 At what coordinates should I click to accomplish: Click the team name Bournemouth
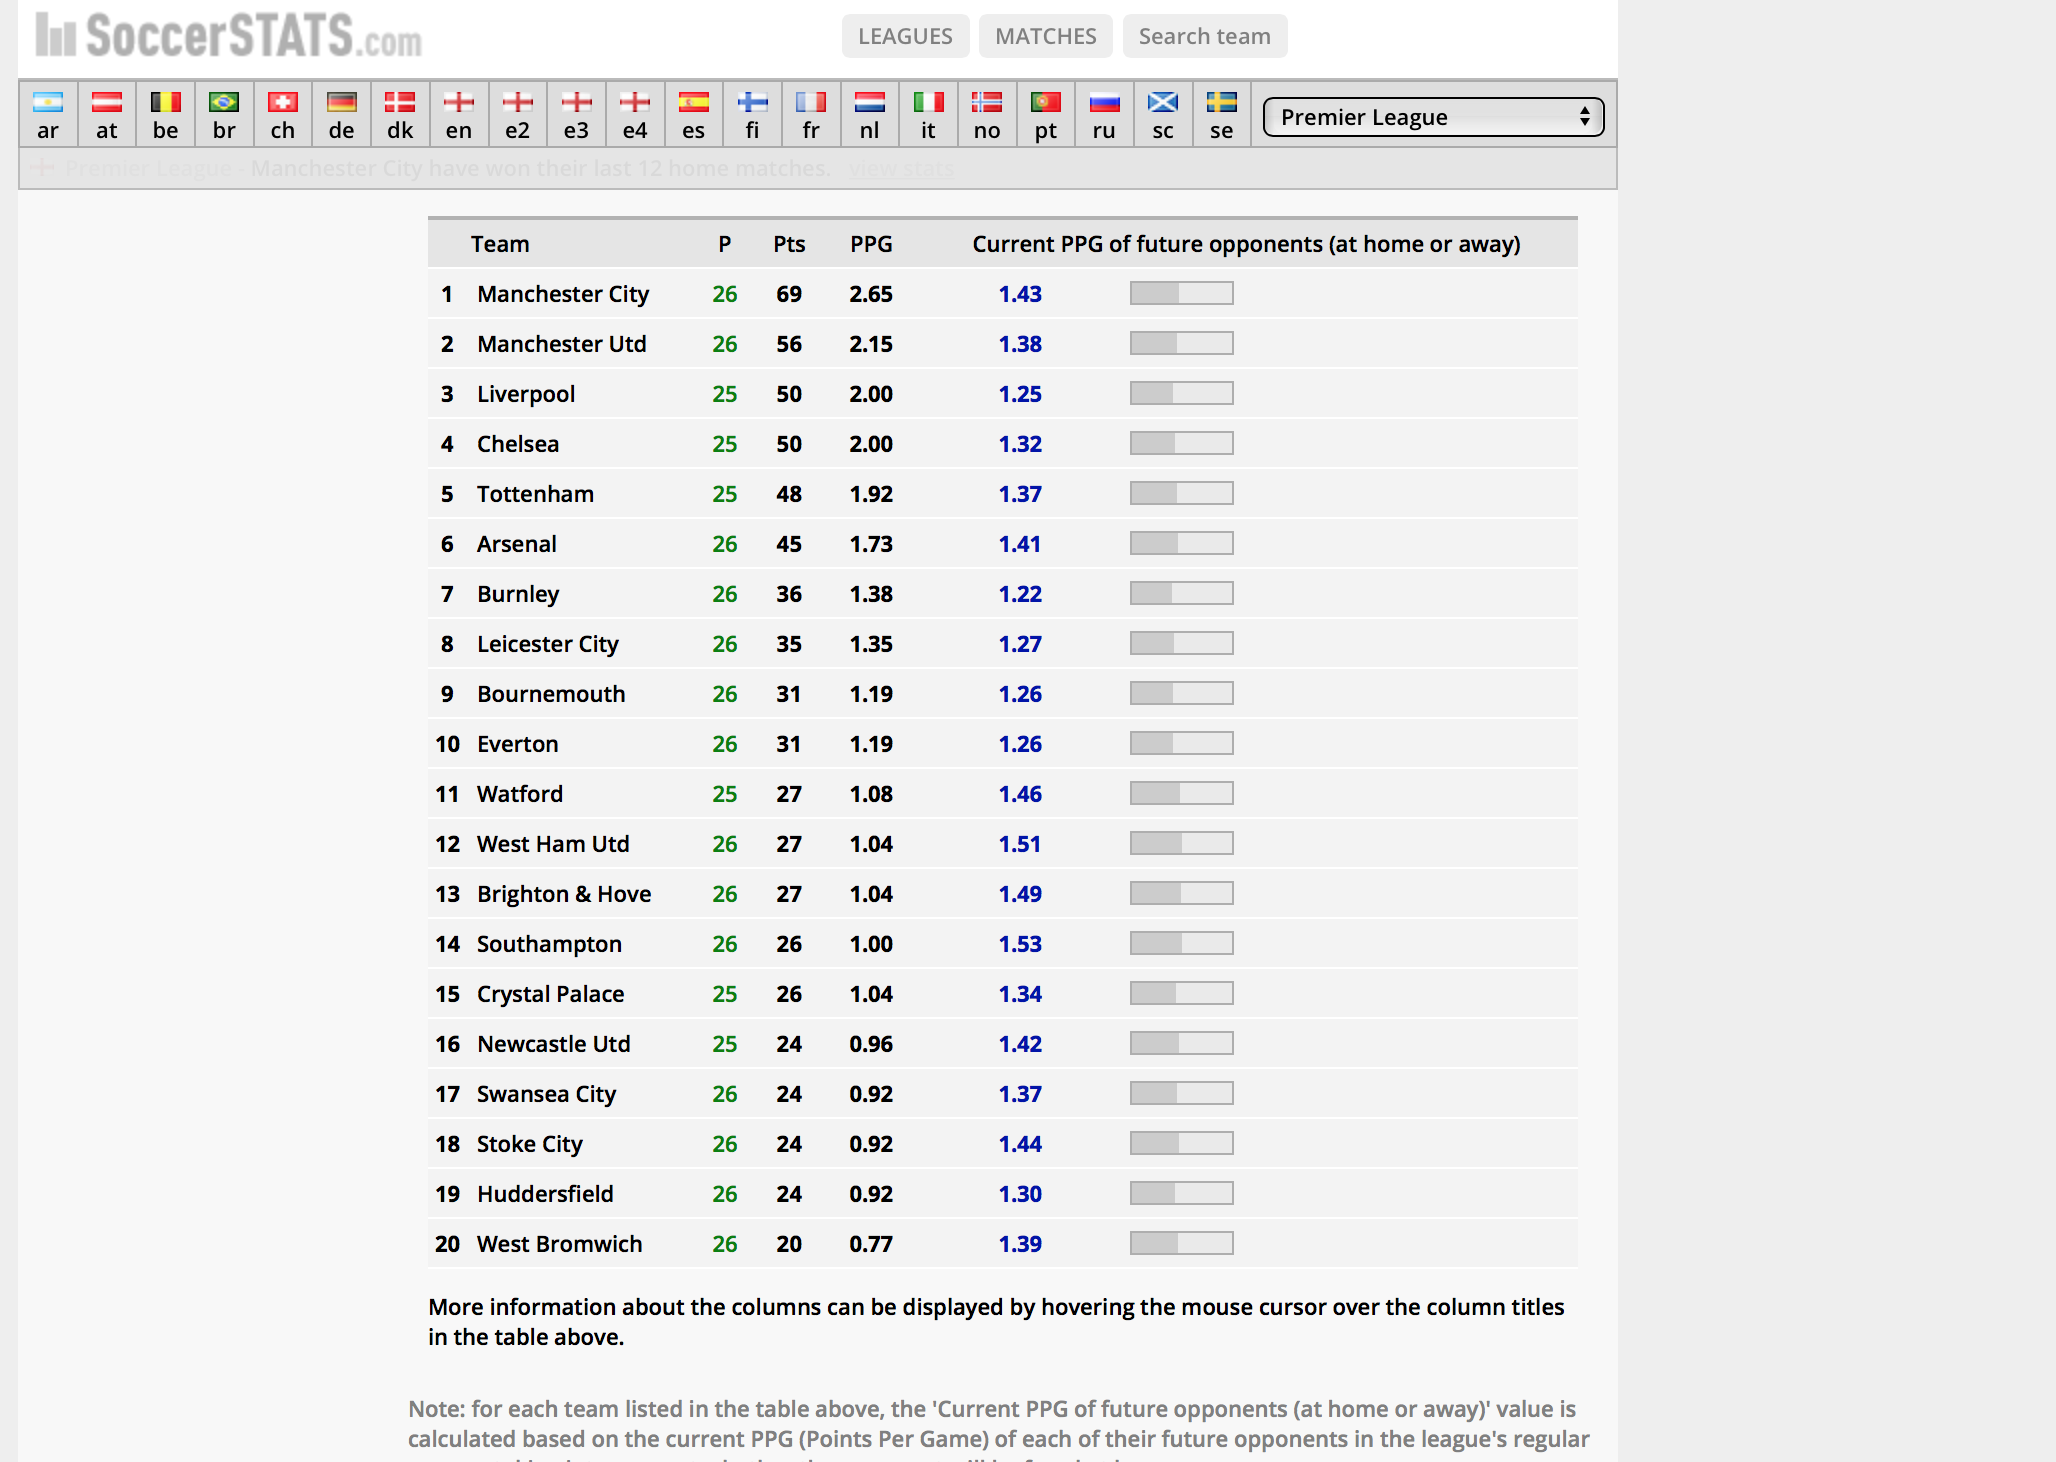551,694
